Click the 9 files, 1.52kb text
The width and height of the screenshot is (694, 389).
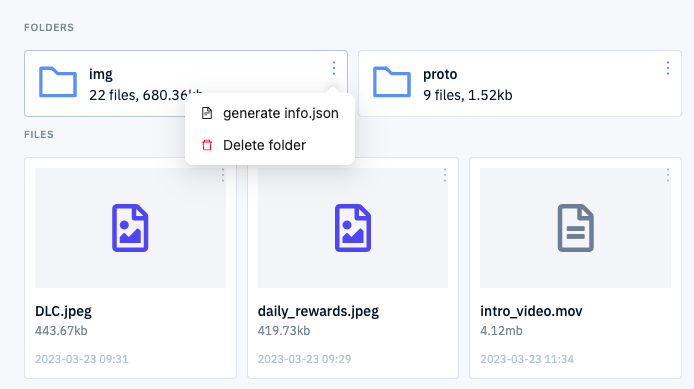tap(468, 95)
